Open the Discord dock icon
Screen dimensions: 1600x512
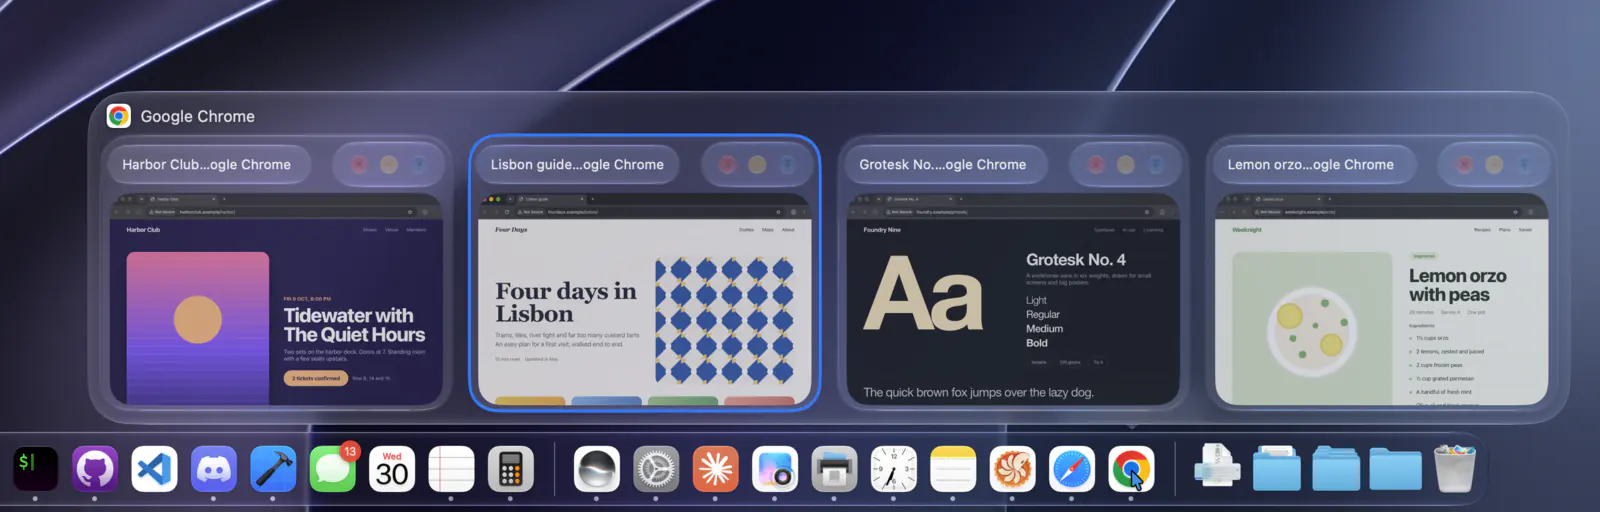click(214, 469)
